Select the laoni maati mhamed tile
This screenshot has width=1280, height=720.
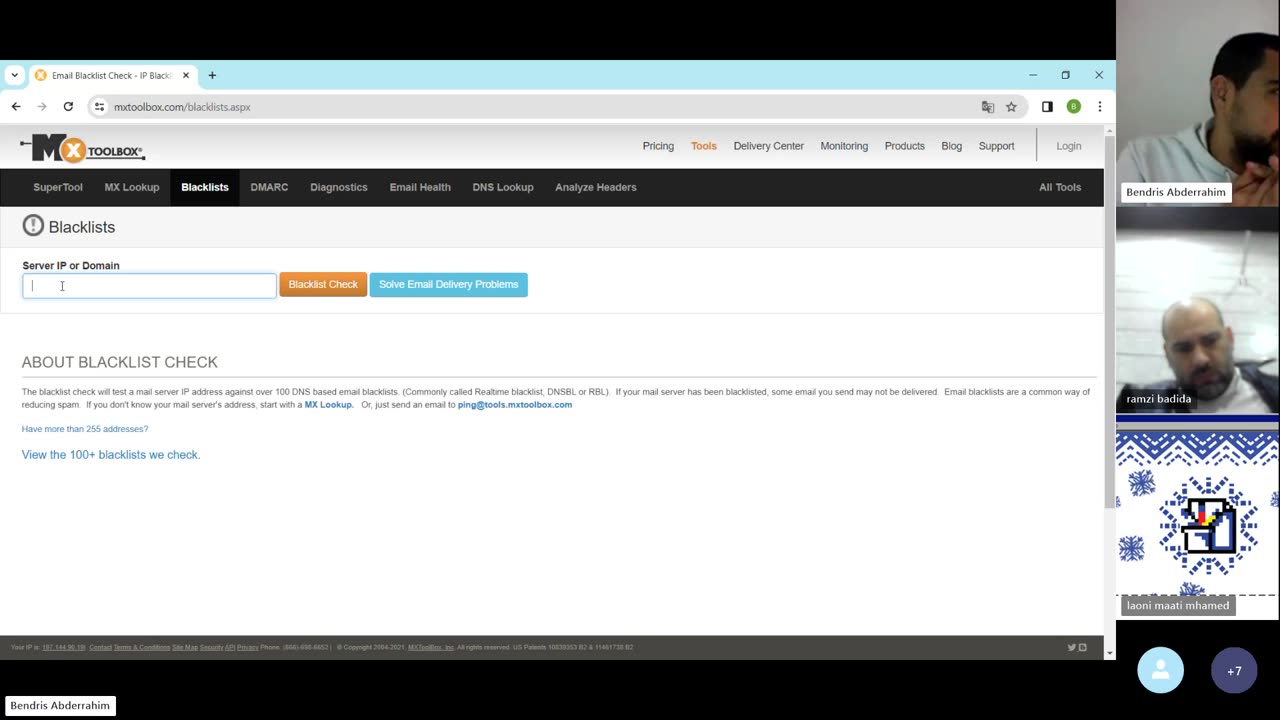[1197, 518]
